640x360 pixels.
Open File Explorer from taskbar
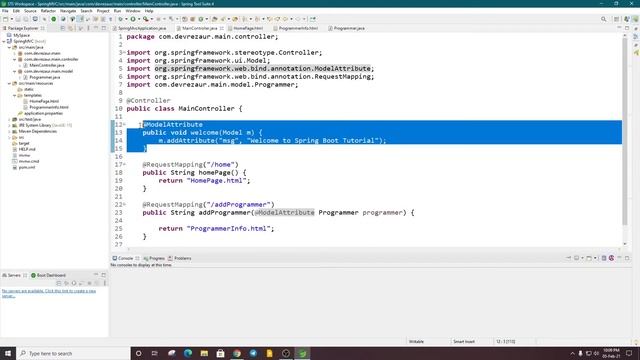204,353
